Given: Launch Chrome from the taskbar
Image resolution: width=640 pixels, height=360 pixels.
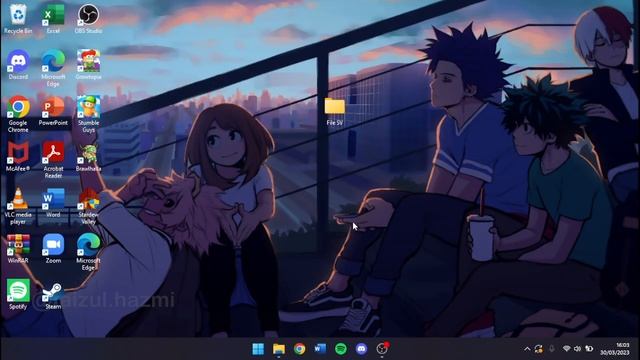Looking at the screenshot, I should click(300, 349).
